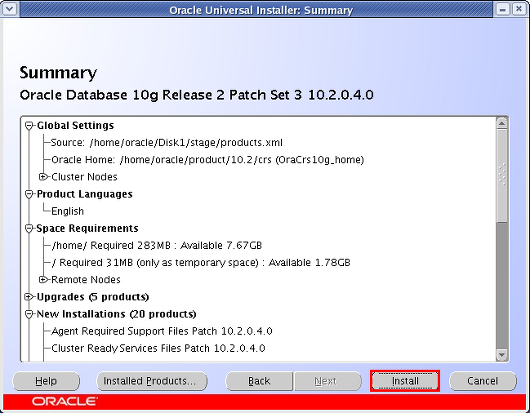Close the Oracle Universal Installer window
The image size is (530, 413).
pos(519,9)
